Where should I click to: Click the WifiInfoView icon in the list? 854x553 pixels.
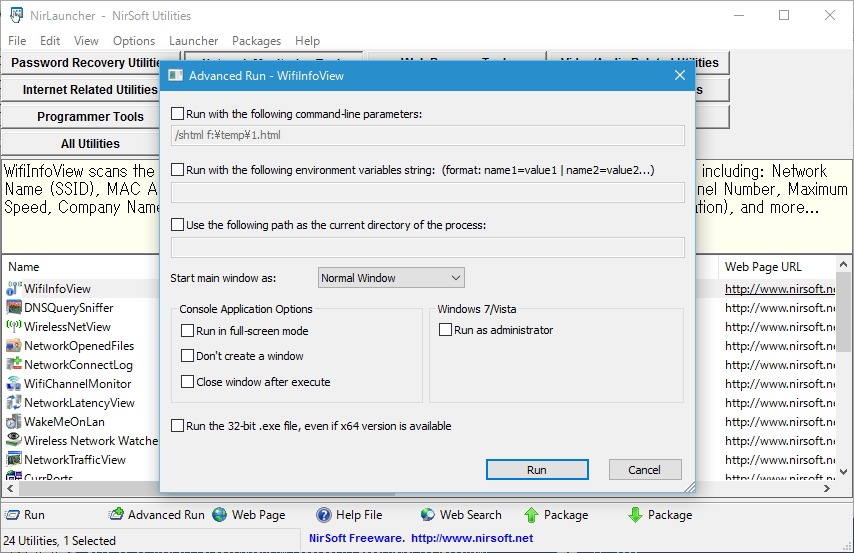point(14,289)
